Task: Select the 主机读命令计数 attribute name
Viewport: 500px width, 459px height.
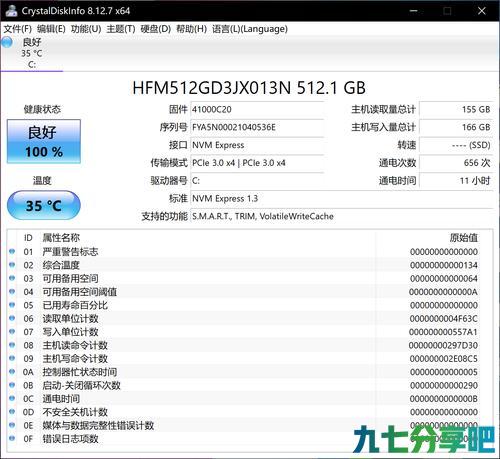Action: point(75,345)
